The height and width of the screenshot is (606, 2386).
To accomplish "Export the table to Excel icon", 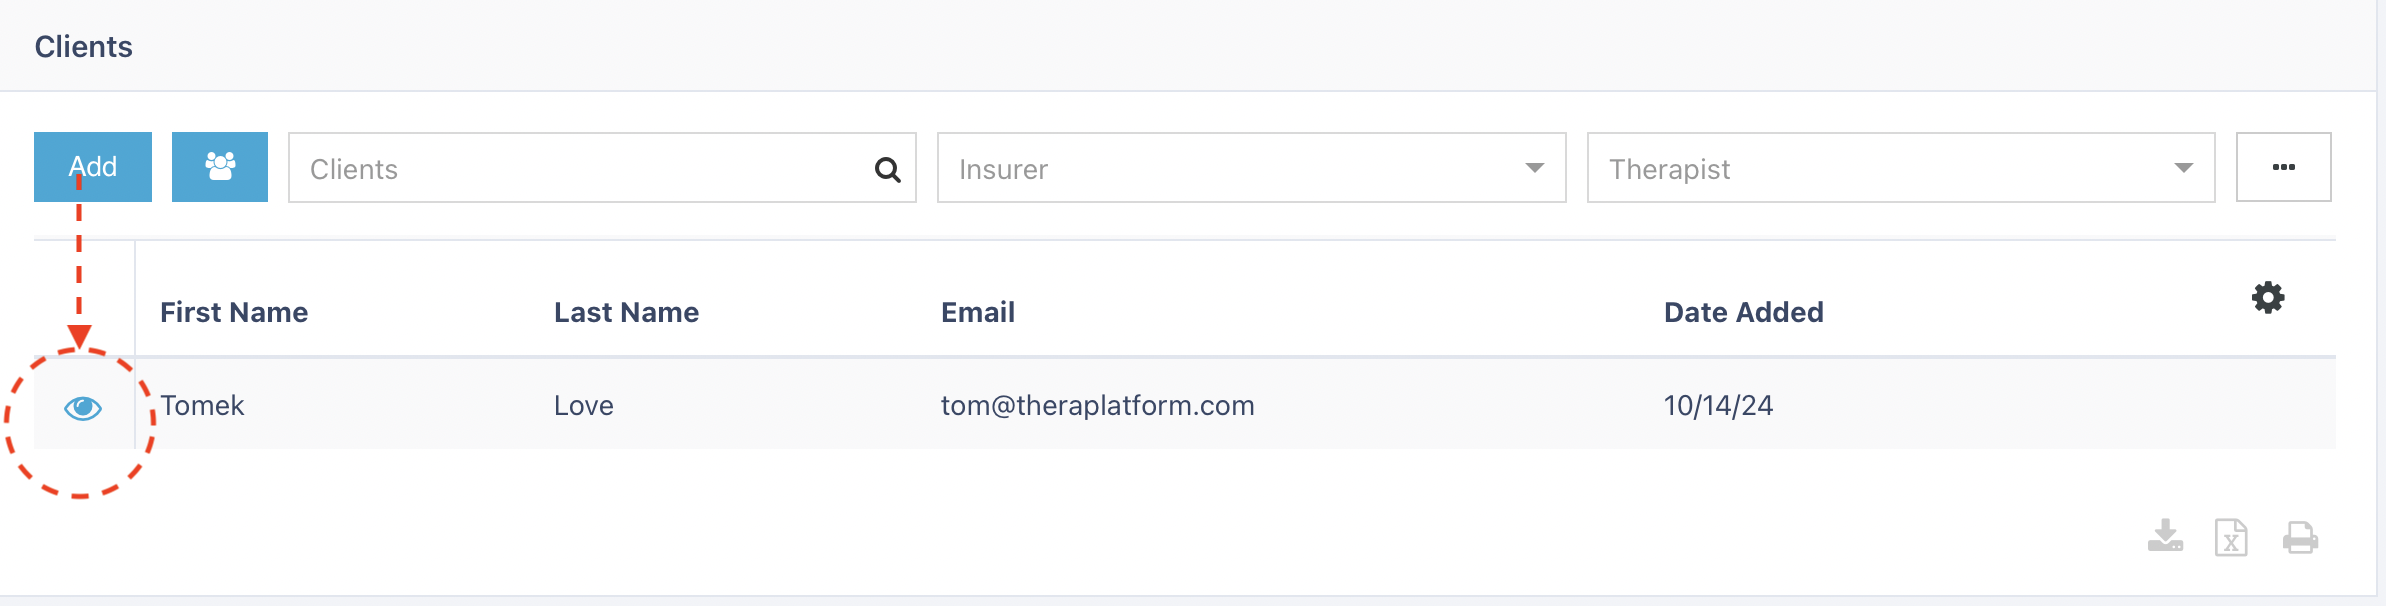I will point(2231,537).
